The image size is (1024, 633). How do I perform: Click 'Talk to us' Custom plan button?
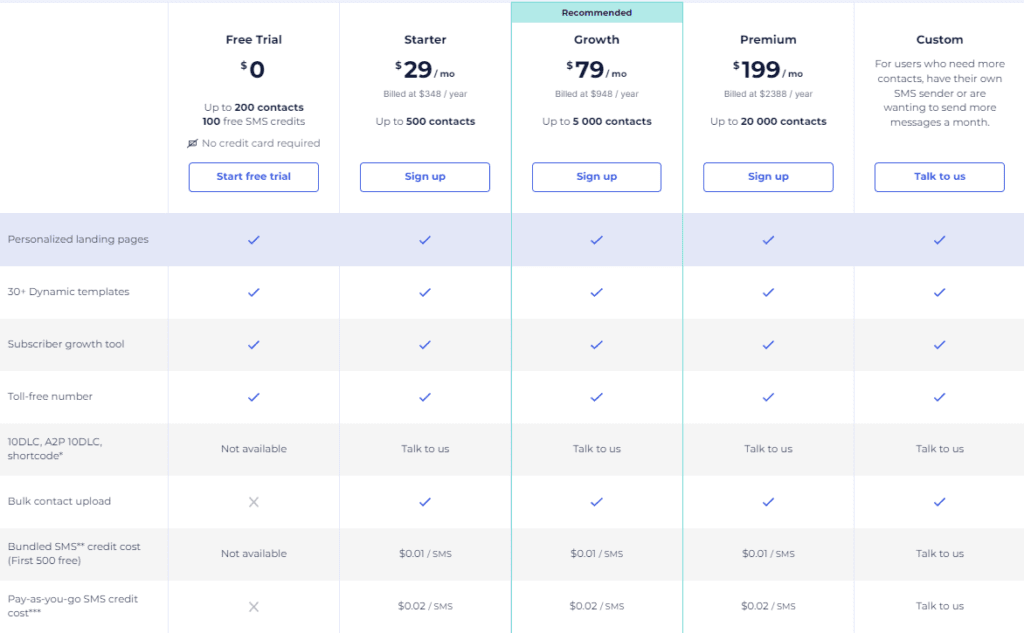click(939, 177)
